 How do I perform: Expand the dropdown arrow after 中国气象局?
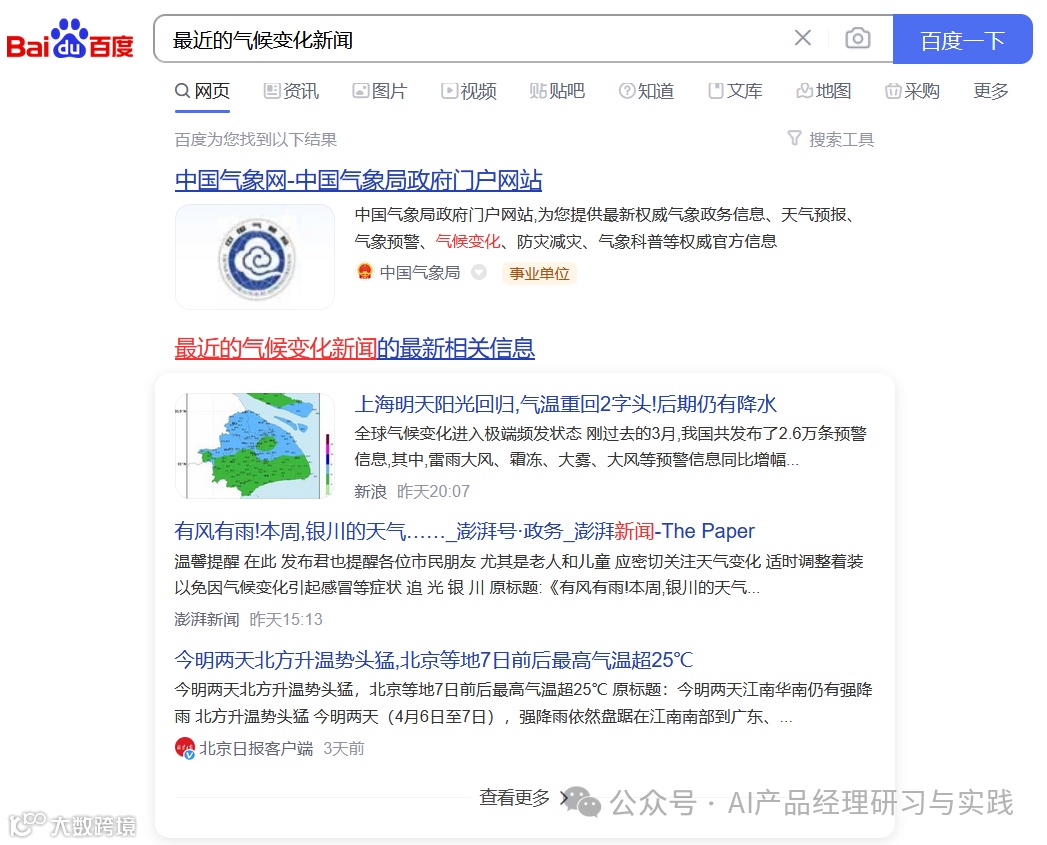479,273
